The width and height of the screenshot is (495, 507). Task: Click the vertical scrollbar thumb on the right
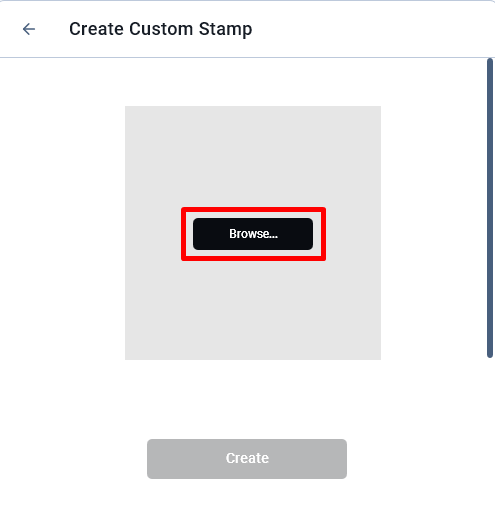490,208
